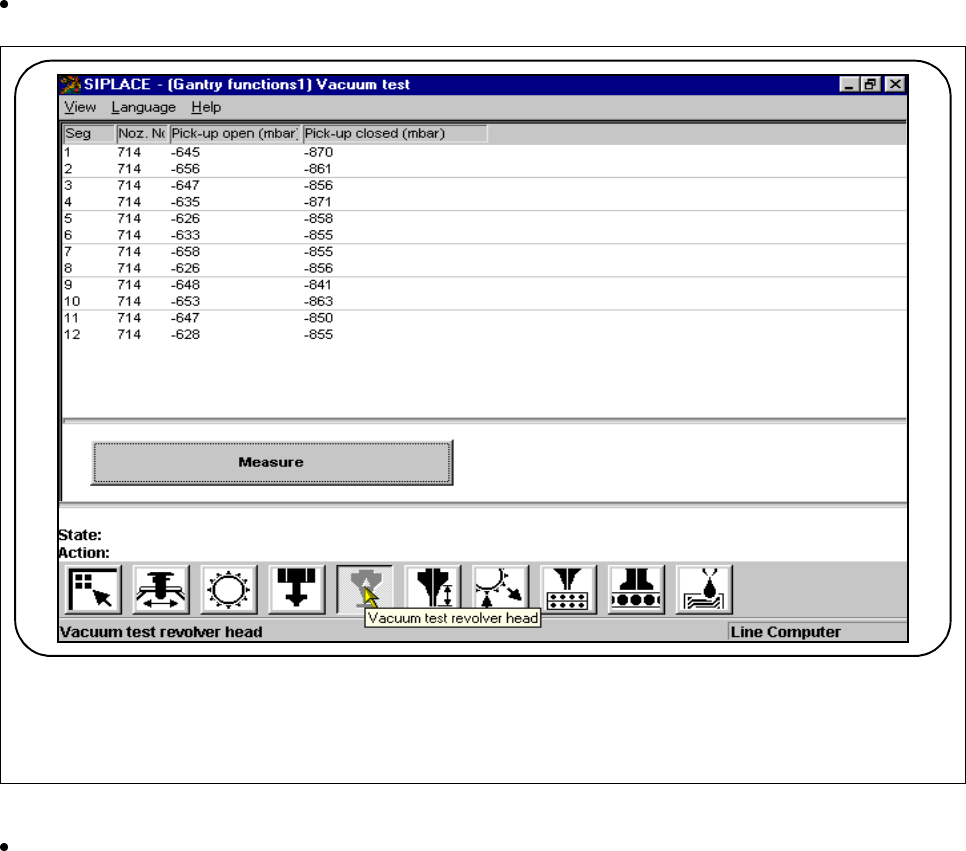966x851 pixels.
Task: Select pick-up closed value -861
Action: click(318, 169)
